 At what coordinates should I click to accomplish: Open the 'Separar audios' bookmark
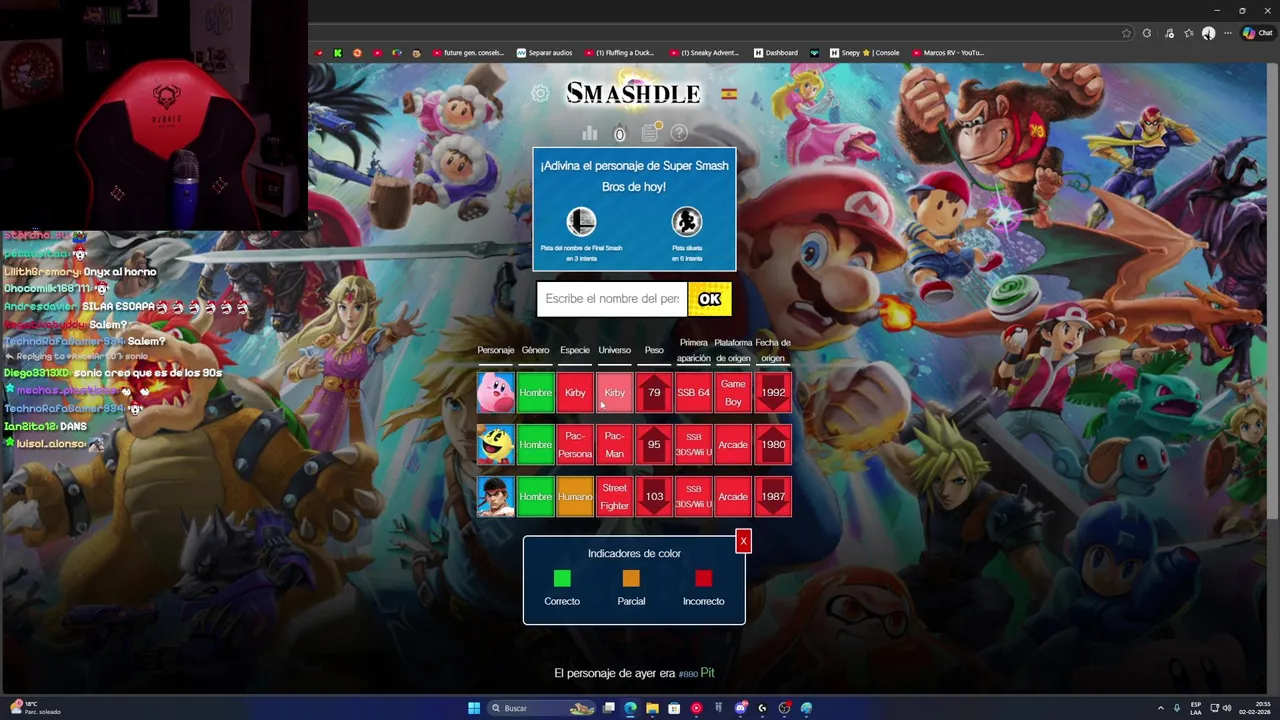(545, 53)
